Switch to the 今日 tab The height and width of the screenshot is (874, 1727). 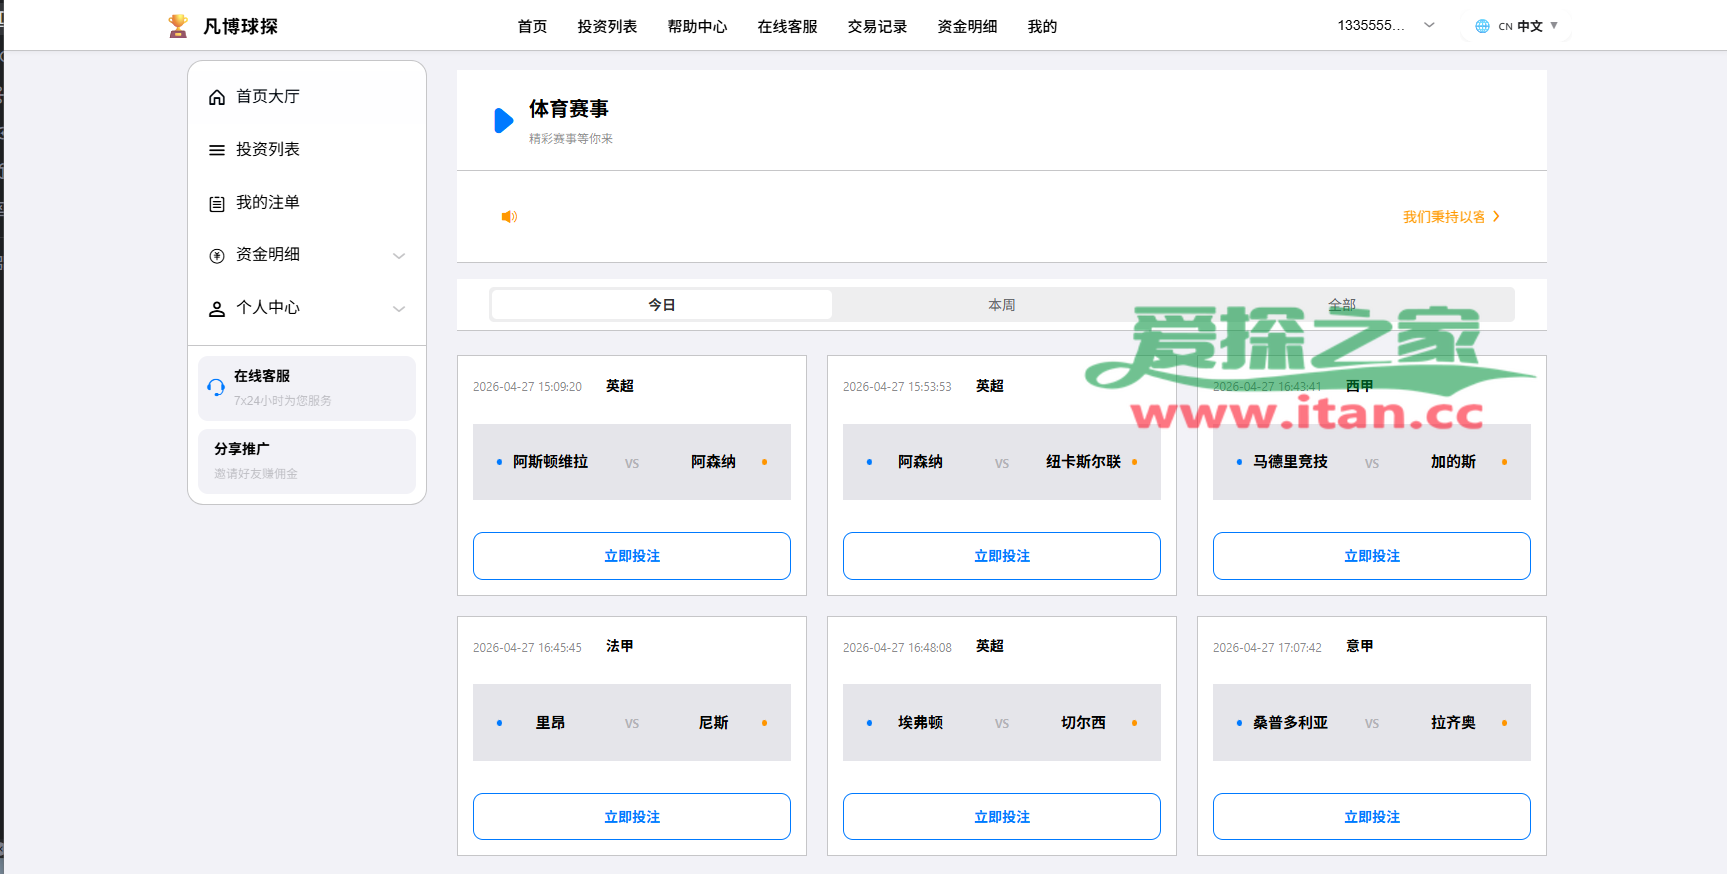pyautogui.click(x=662, y=305)
